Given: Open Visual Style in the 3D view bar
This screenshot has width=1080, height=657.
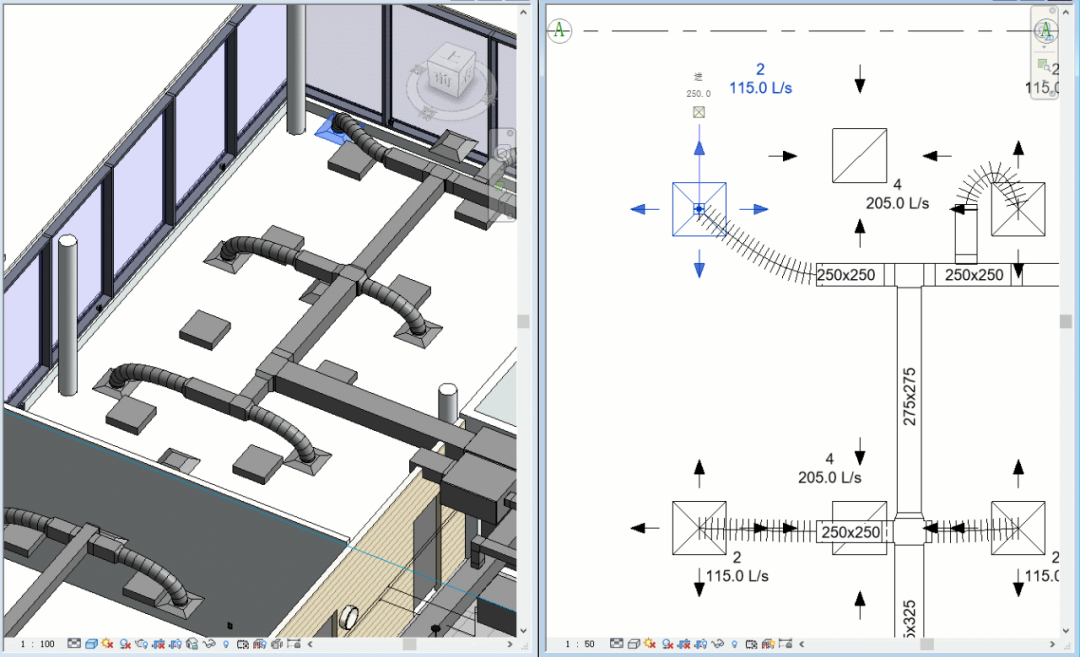Looking at the screenshot, I should click(91, 645).
